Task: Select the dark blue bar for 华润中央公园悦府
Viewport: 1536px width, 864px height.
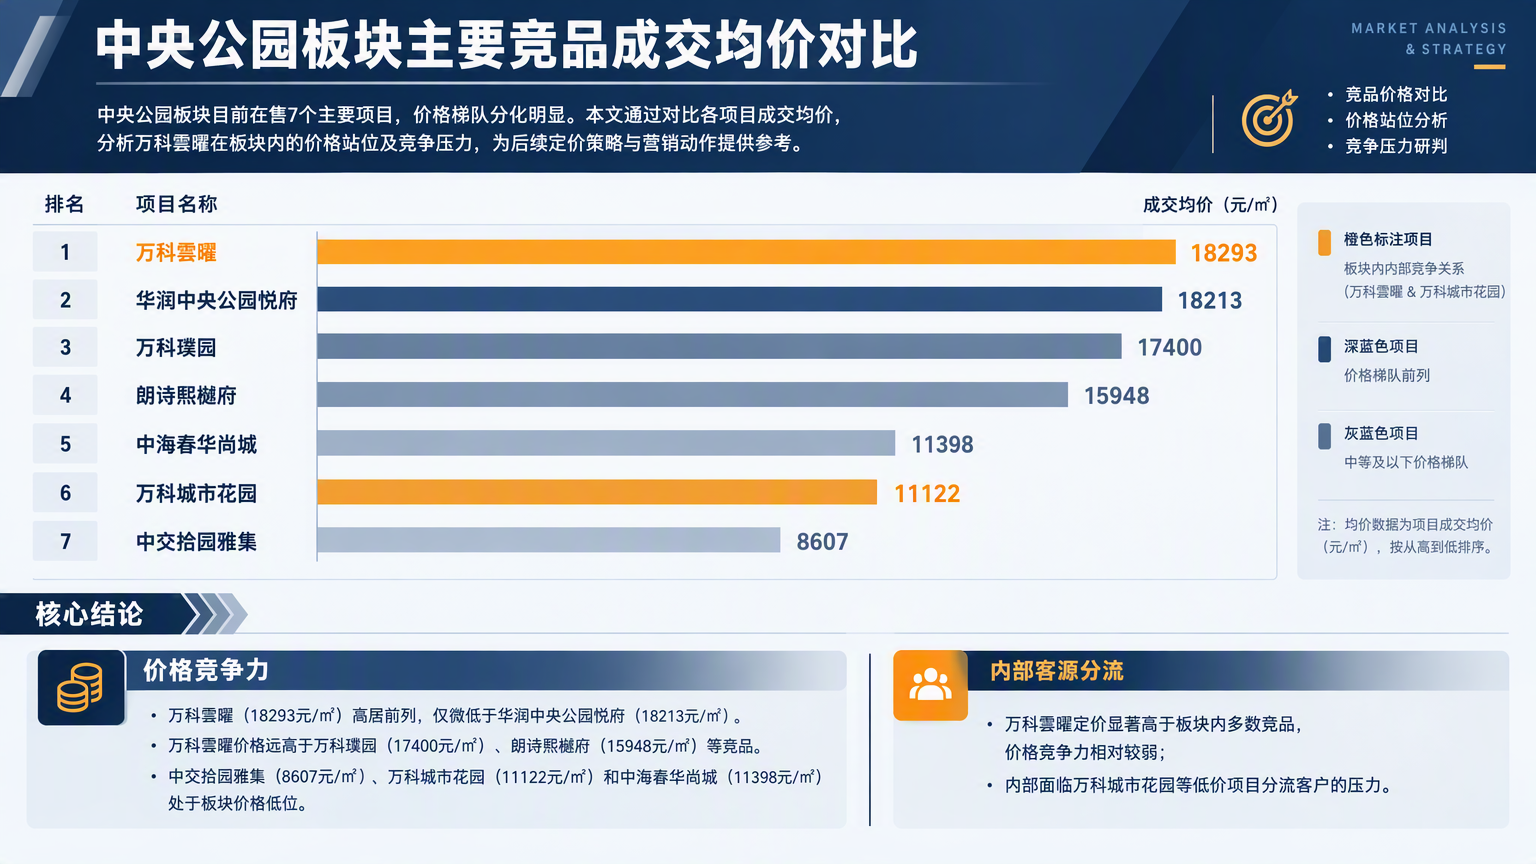Action: pyautogui.click(x=739, y=299)
